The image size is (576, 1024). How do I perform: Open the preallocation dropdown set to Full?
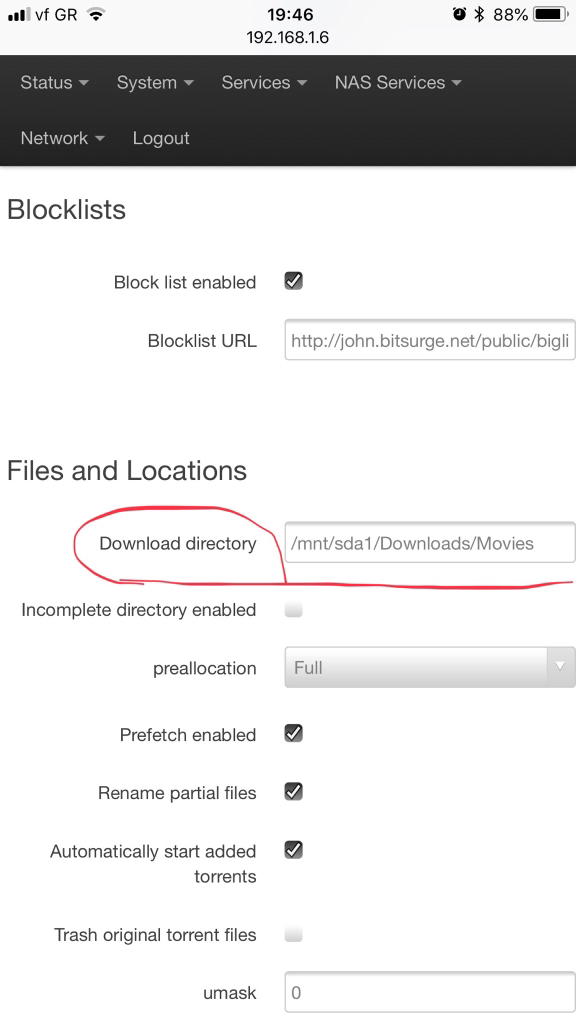tap(430, 667)
